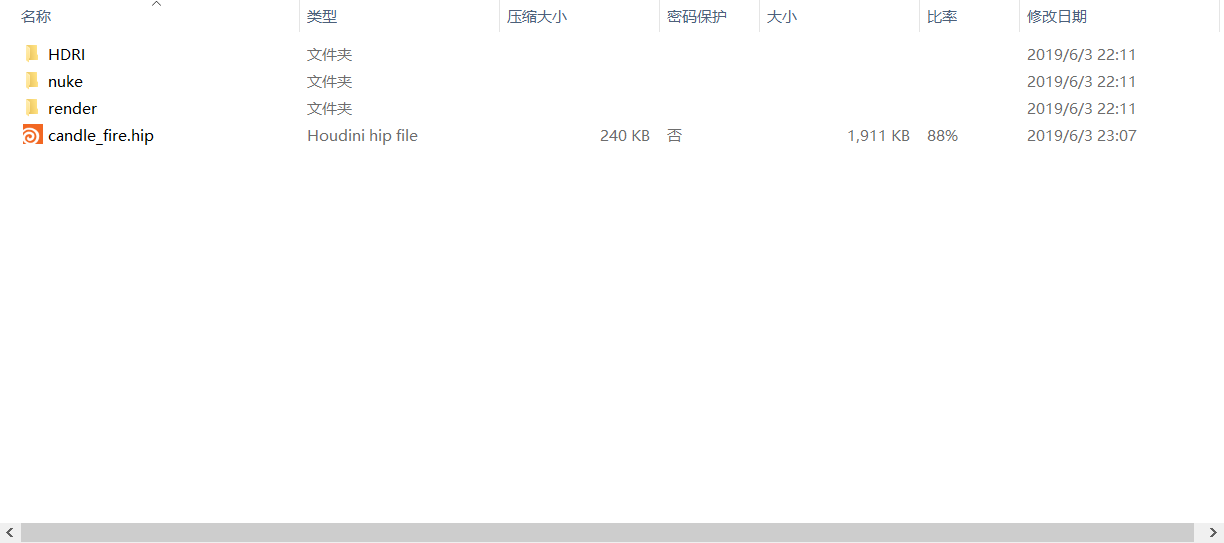Click the 比率 column header

942,17
